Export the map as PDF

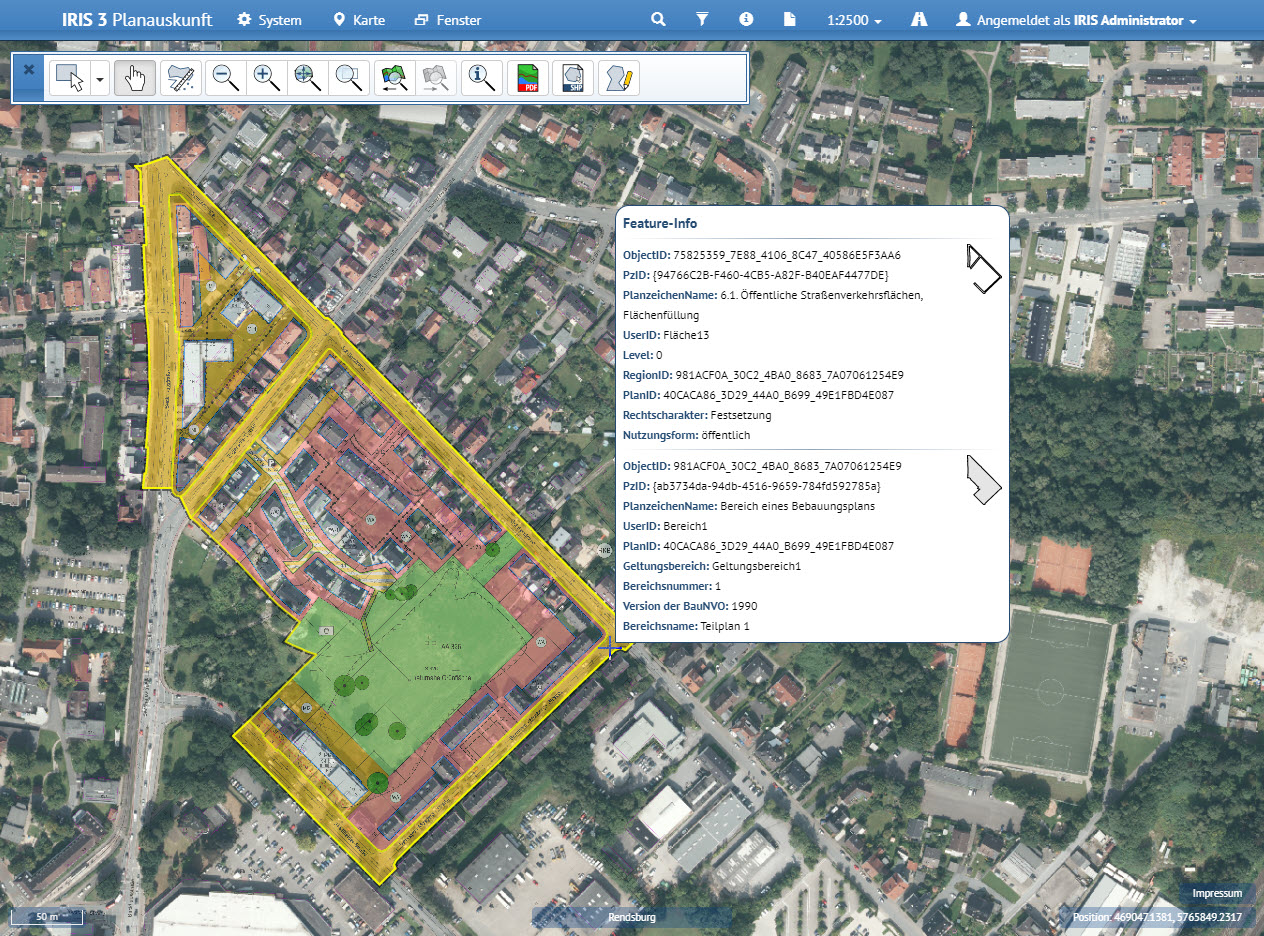tap(528, 78)
